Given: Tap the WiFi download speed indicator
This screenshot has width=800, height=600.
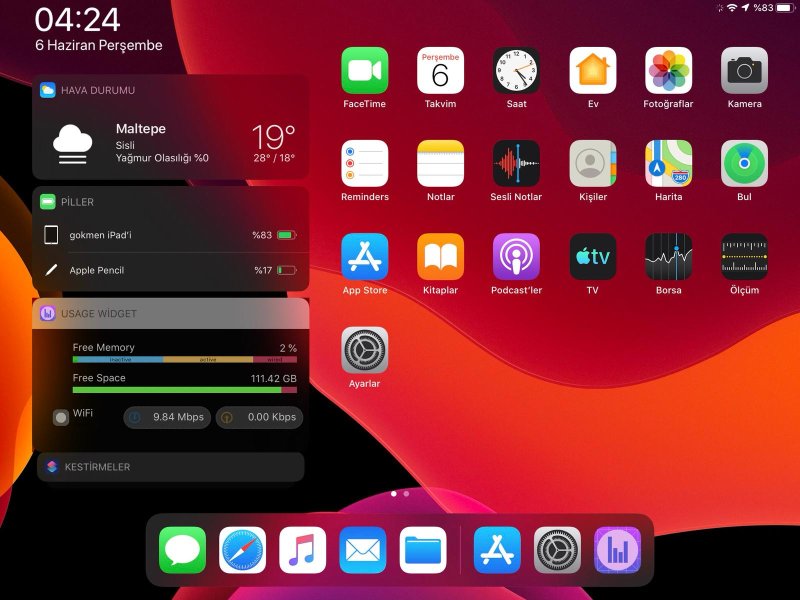Looking at the screenshot, I should click(x=167, y=417).
